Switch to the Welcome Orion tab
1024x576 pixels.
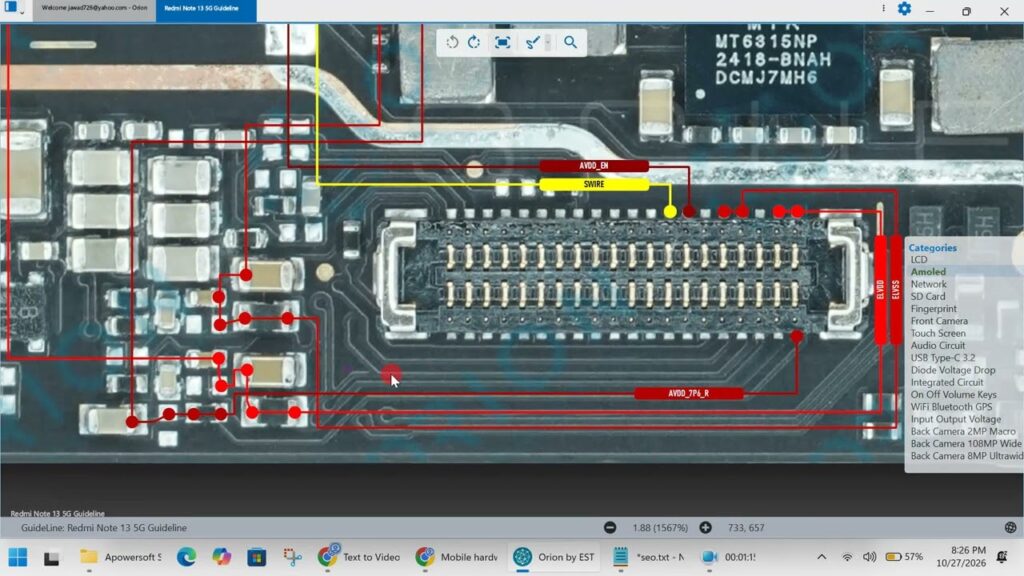coord(94,8)
